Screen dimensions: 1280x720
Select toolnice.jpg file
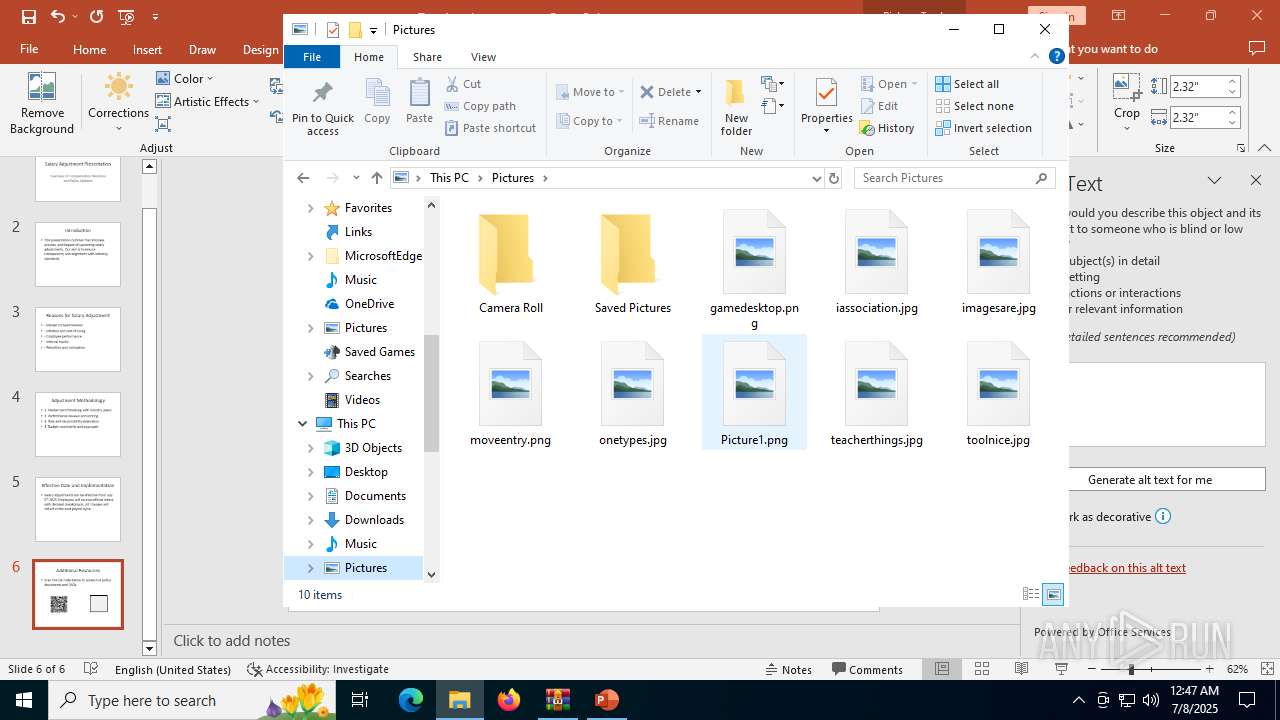tap(998, 392)
